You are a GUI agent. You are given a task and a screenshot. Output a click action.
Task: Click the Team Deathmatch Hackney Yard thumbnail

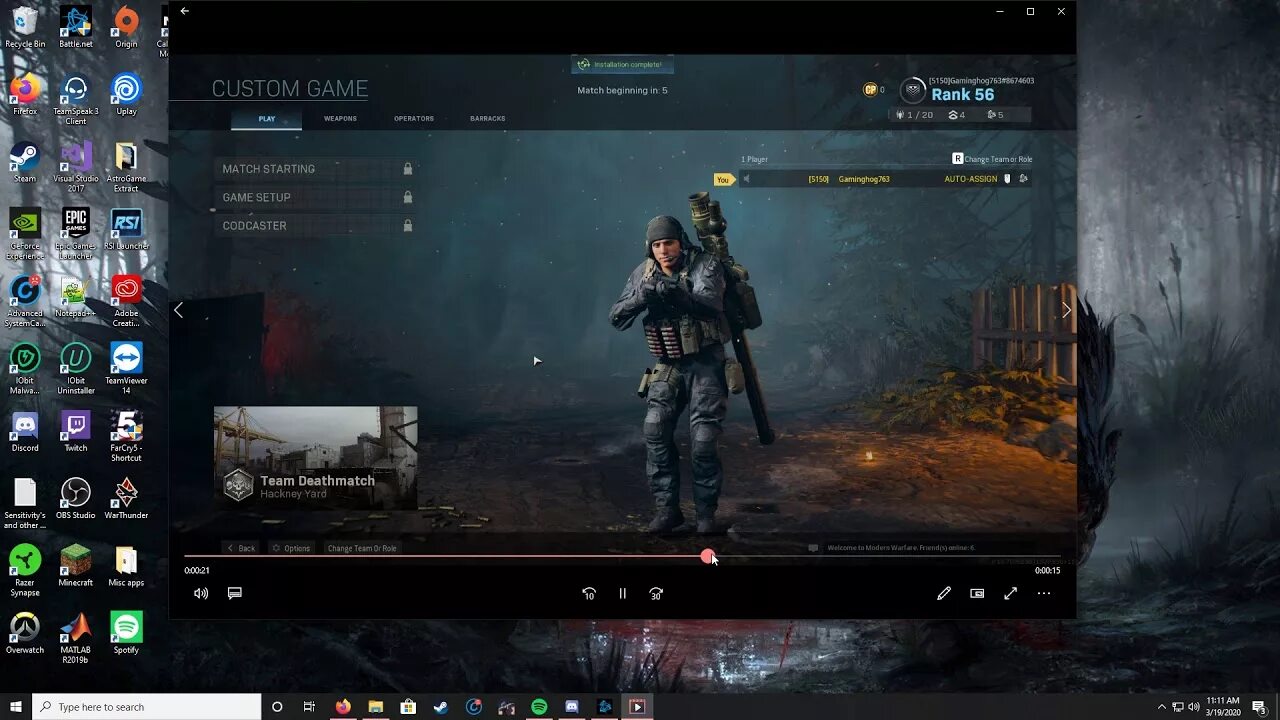[x=315, y=457]
